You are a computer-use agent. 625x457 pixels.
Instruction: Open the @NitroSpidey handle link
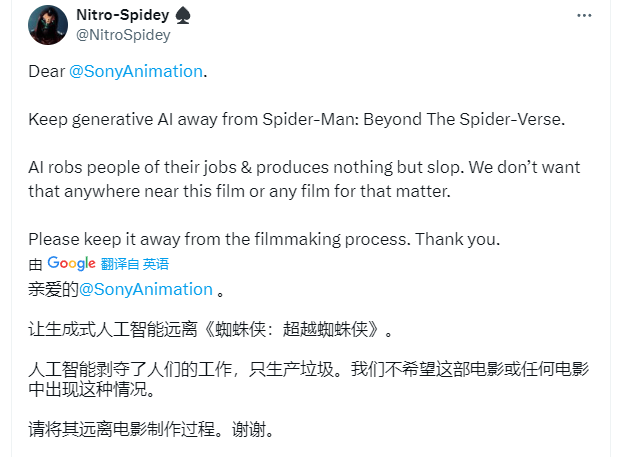pyautogui.click(x=123, y=35)
